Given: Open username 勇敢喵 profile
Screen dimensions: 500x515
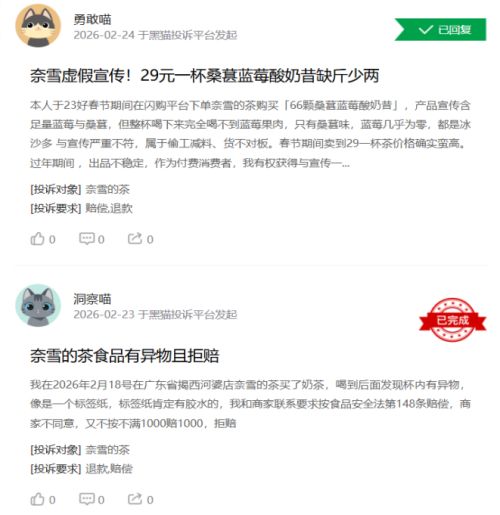Looking at the screenshot, I should [92, 20].
